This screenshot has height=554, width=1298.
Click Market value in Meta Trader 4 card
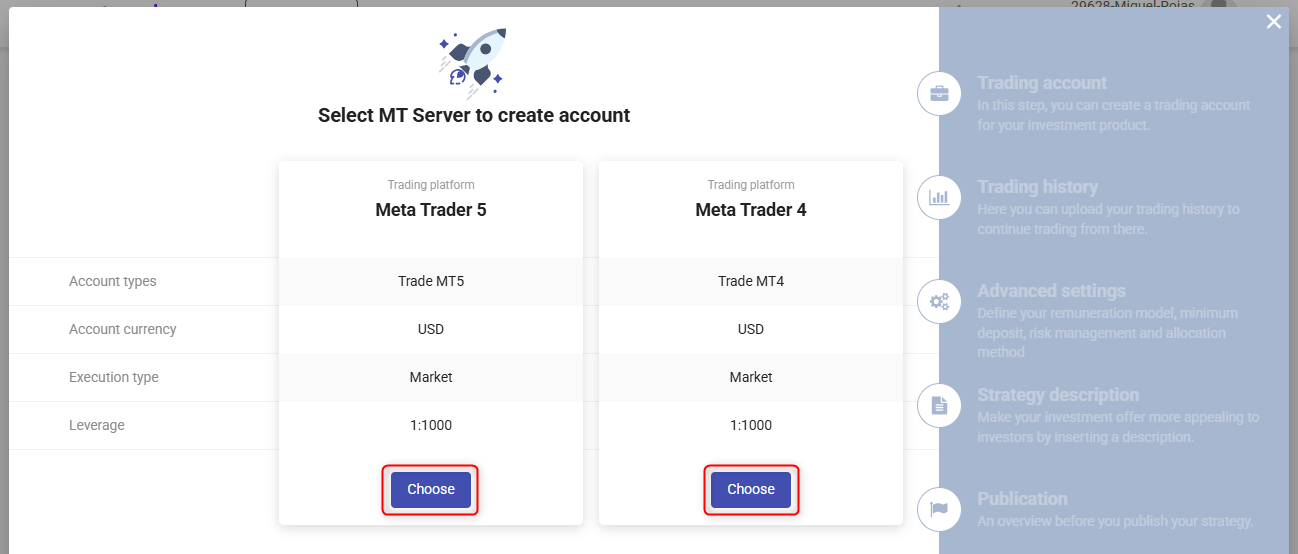(x=751, y=377)
